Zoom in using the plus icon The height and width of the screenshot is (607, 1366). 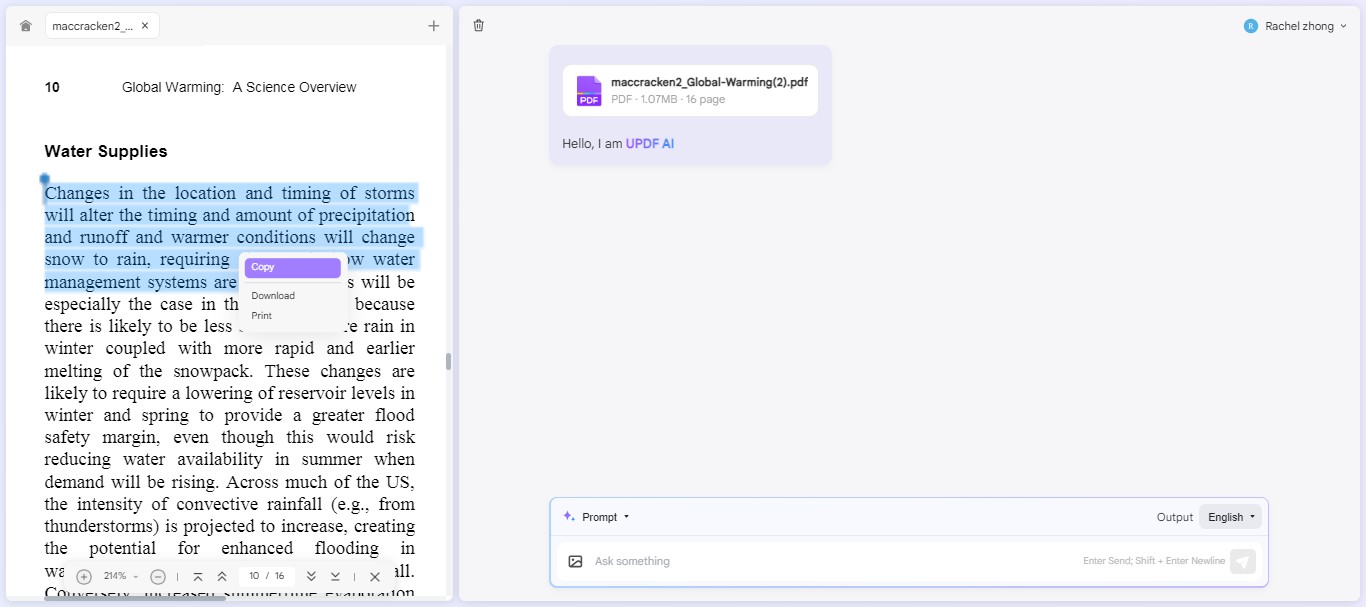coord(84,576)
